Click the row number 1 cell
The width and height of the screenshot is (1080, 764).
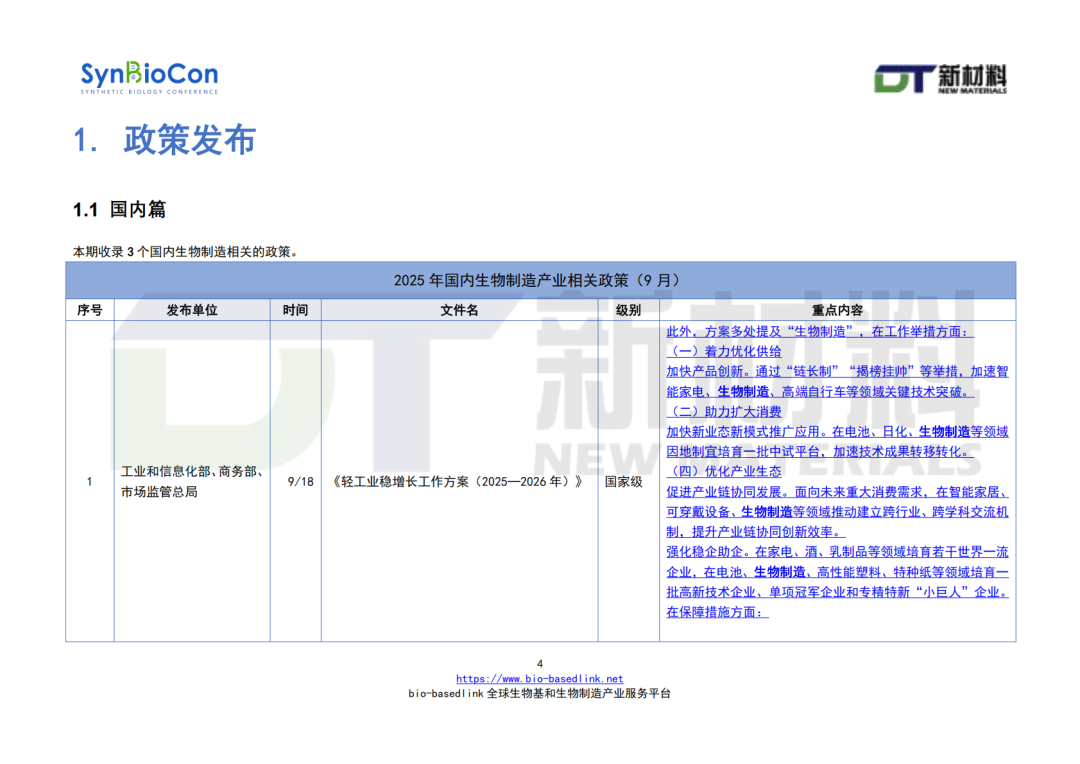point(90,482)
